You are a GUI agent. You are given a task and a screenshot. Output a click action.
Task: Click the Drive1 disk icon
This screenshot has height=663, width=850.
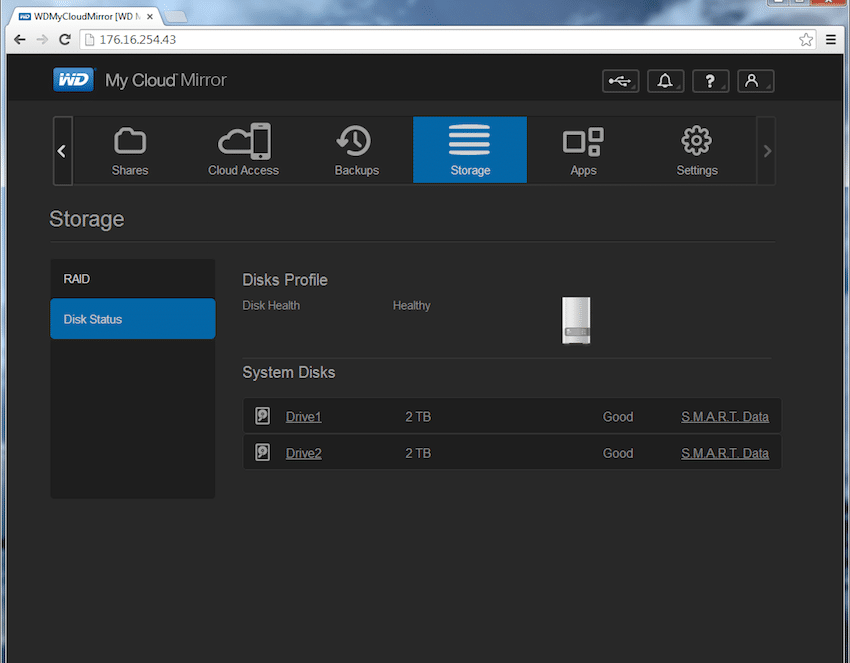click(262, 416)
